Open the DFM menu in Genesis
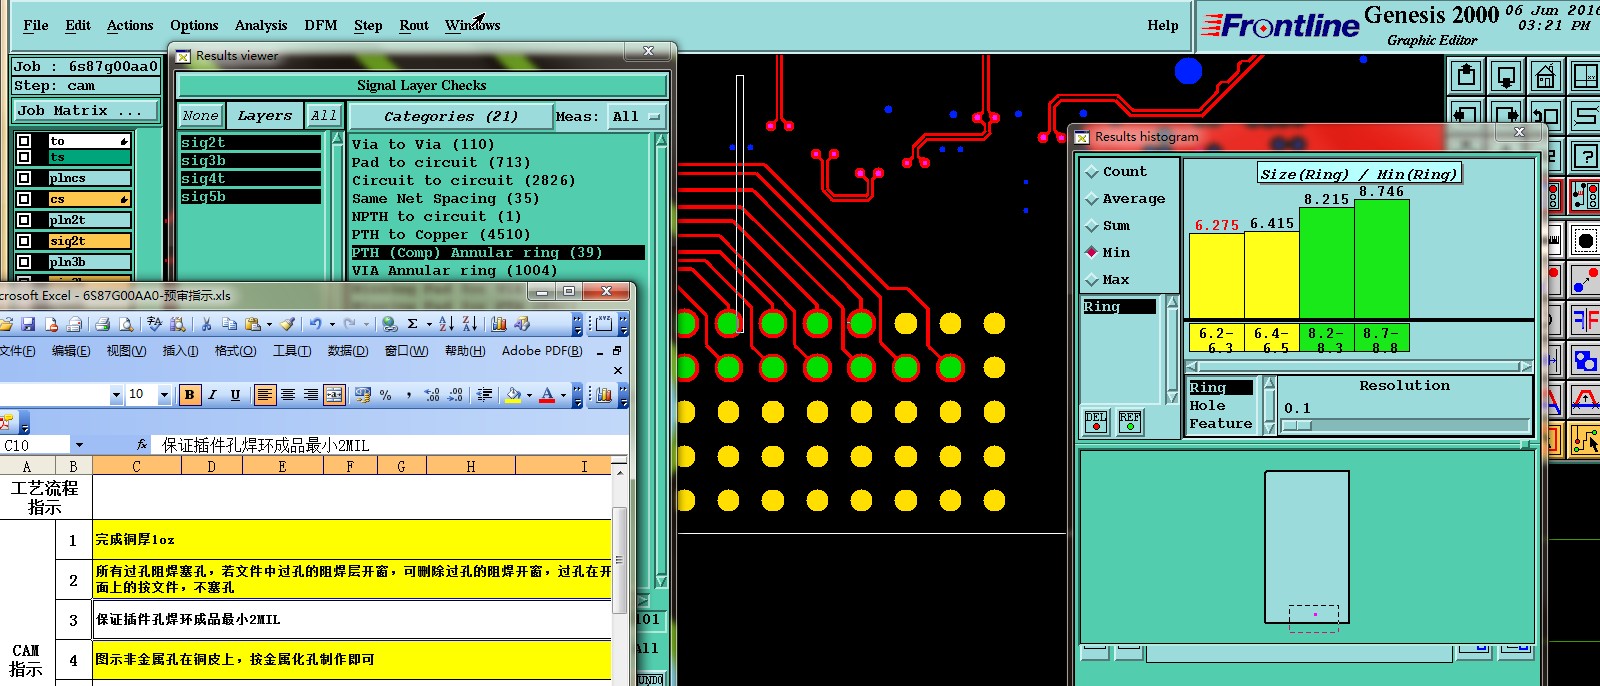The width and height of the screenshot is (1600, 686). coord(321,26)
